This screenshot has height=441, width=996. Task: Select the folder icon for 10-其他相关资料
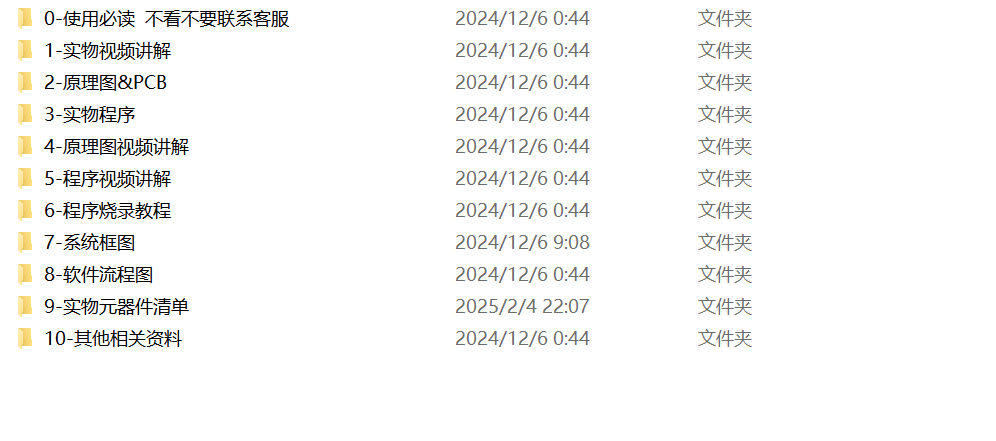click(x=25, y=339)
